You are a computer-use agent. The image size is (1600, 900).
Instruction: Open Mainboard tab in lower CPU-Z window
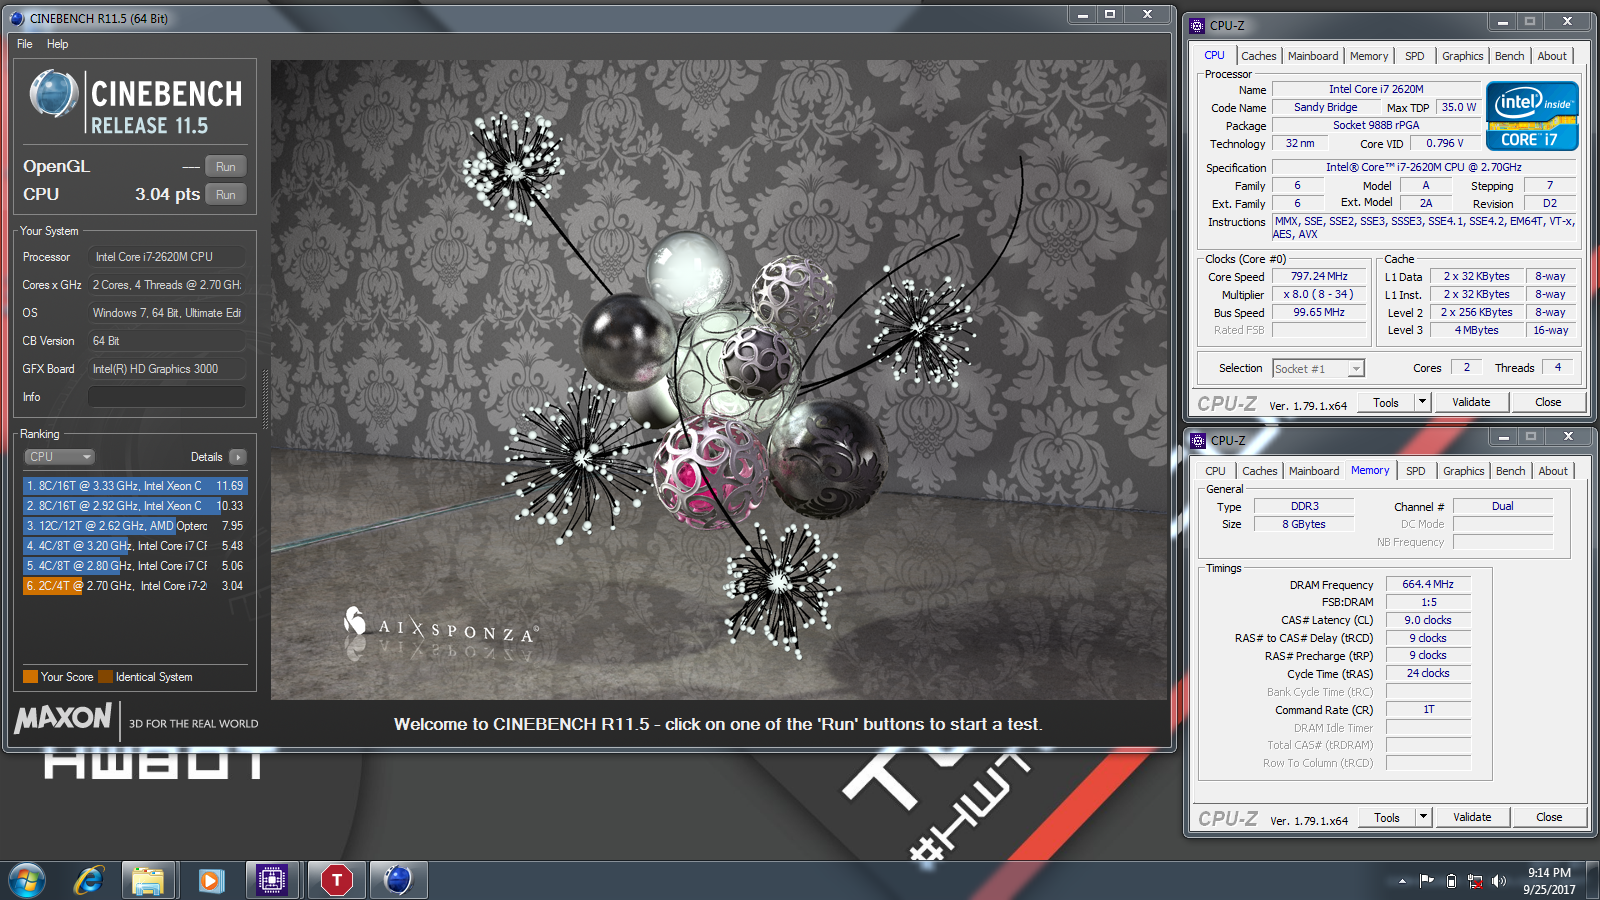point(1314,471)
